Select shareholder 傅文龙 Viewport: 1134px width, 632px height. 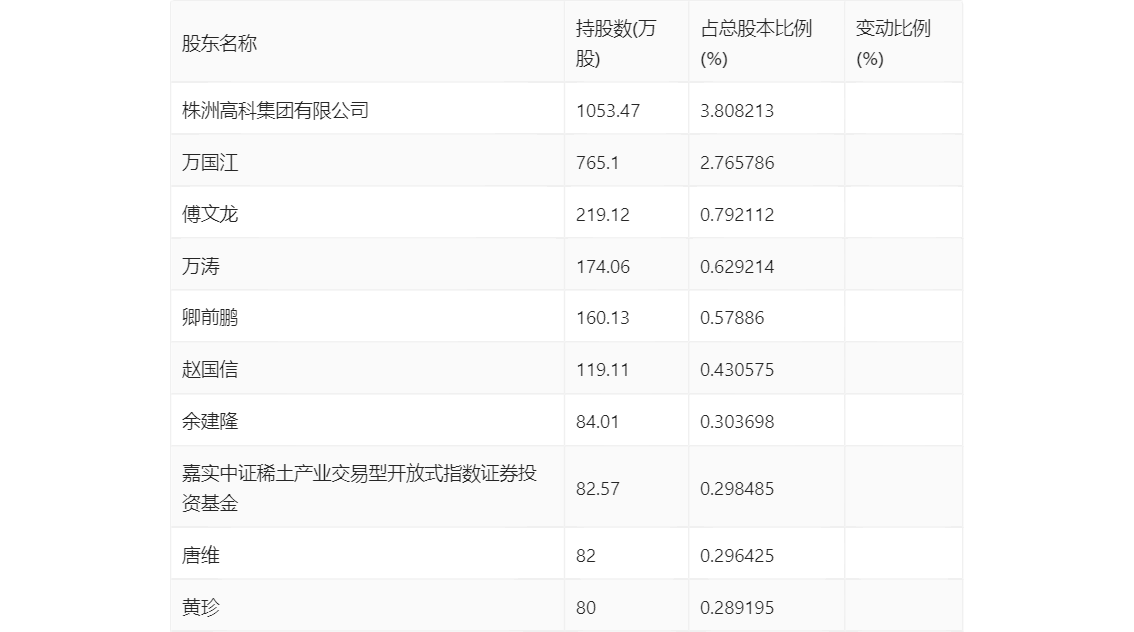coord(210,215)
